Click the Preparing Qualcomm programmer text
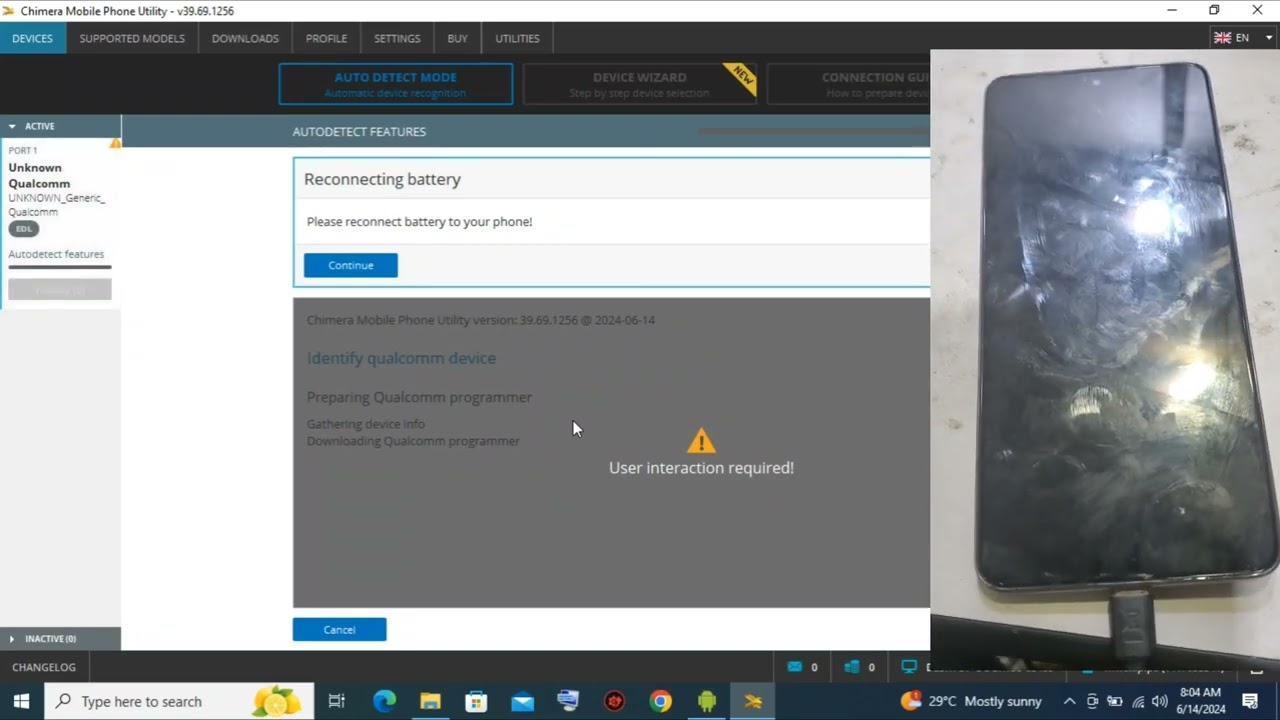The width and height of the screenshot is (1280, 720). click(x=419, y=397)
